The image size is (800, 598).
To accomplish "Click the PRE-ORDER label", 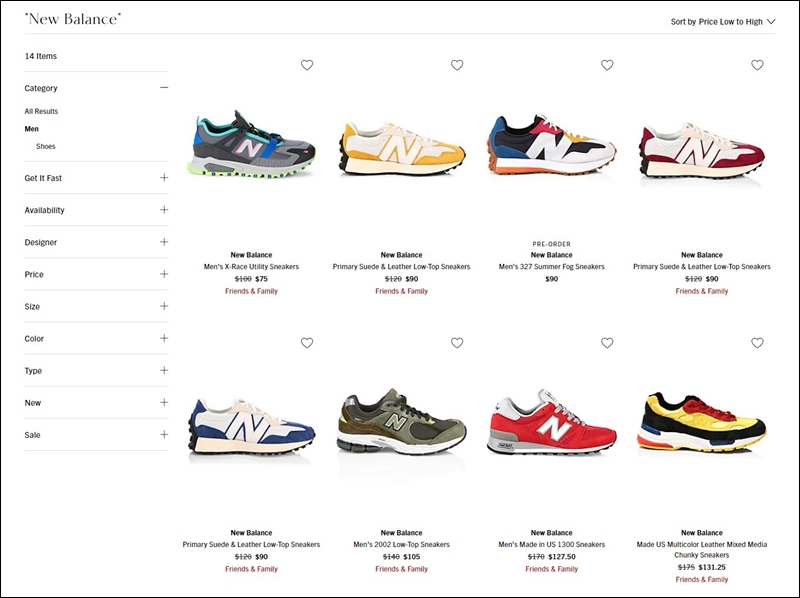I will 552,244.
